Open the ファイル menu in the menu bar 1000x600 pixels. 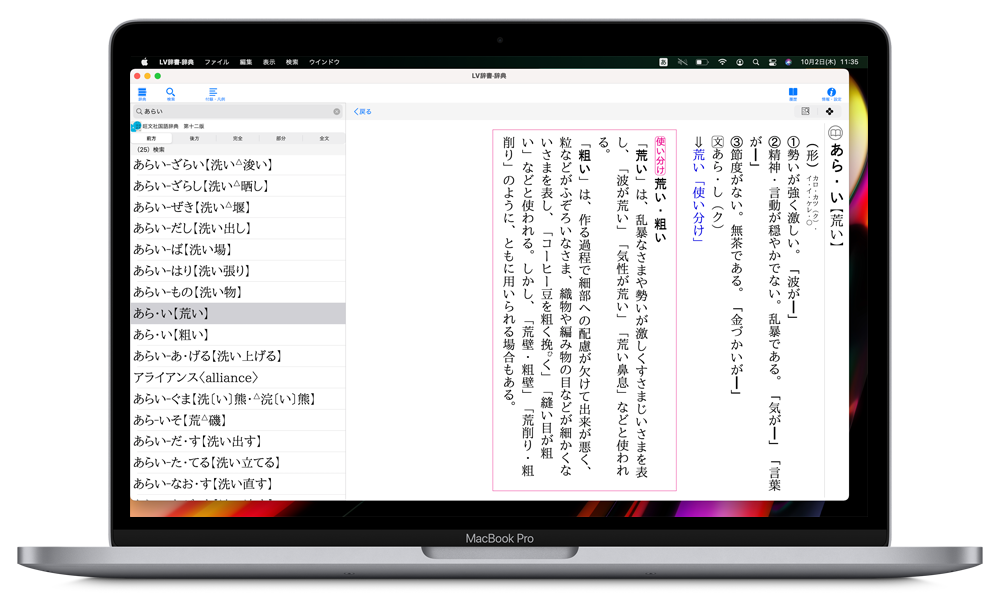click(216, 62)
